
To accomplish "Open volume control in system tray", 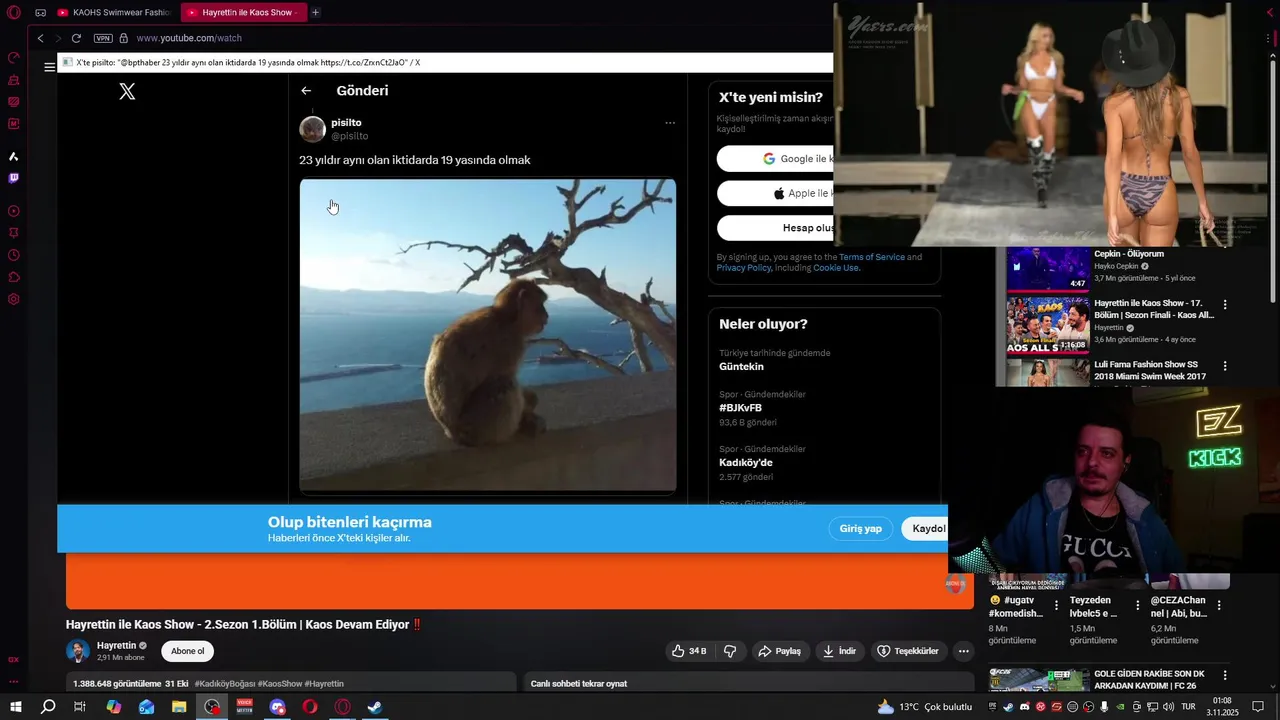I will coord(1168,707).
